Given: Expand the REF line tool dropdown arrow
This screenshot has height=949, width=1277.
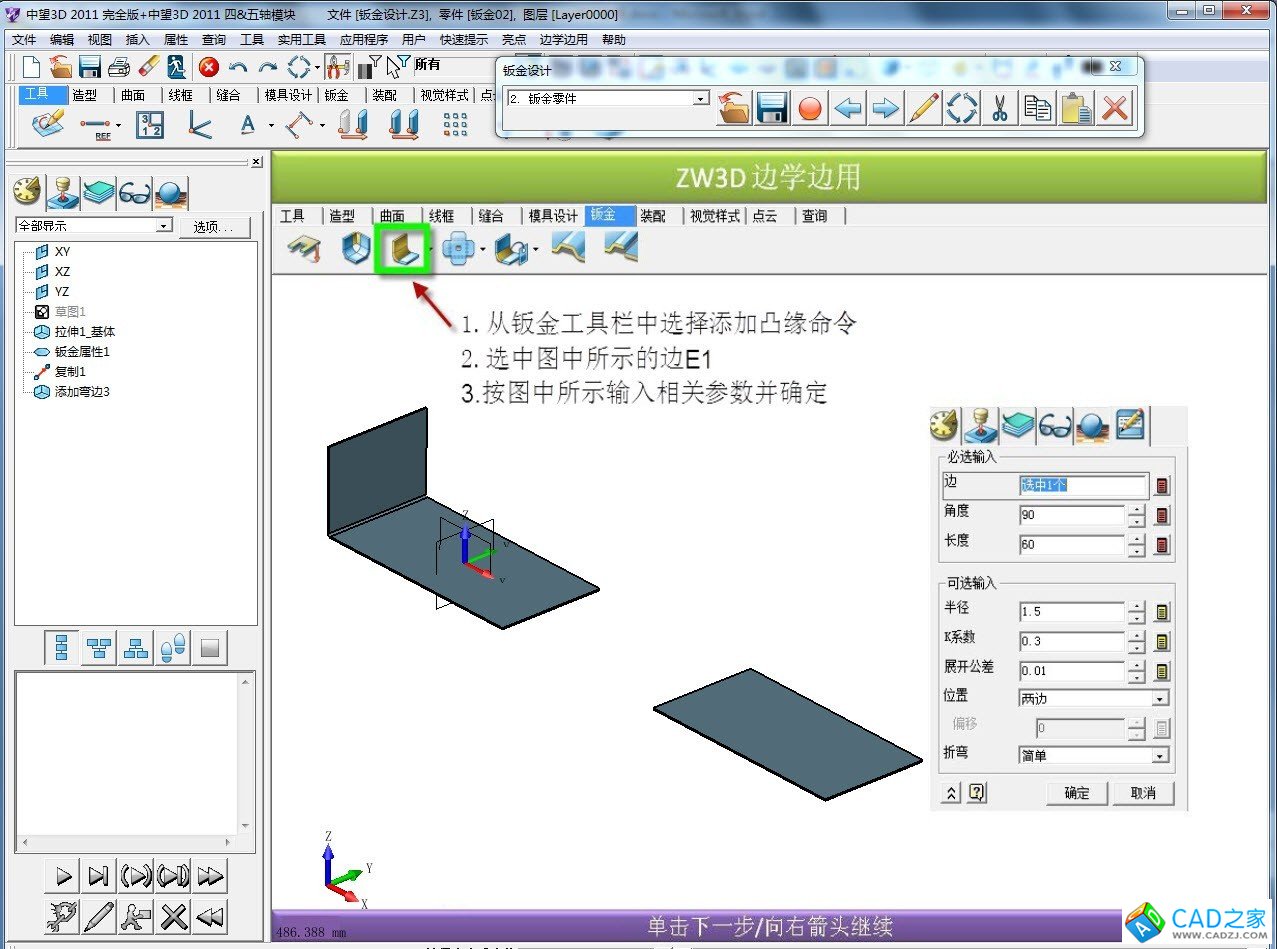Looking at the screenshot, I should (118, 126).
